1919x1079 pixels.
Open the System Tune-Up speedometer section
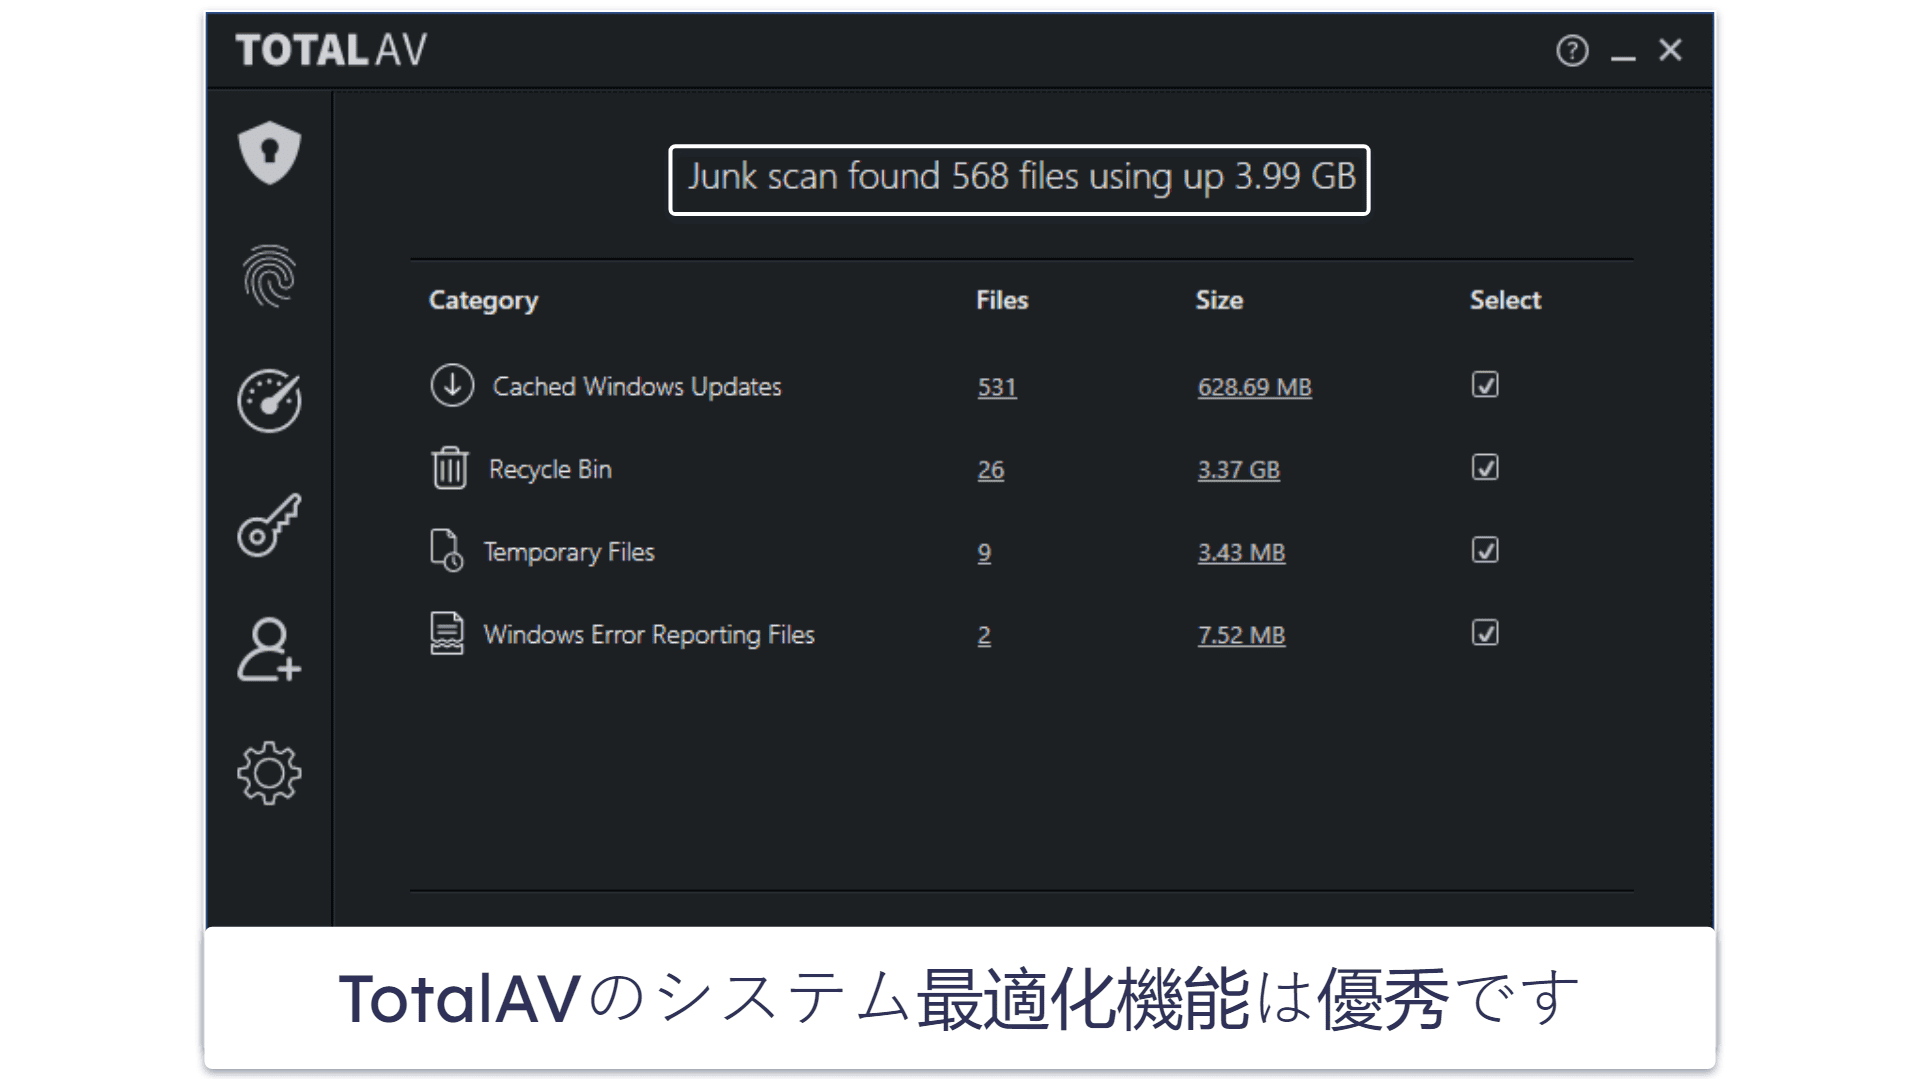(x=269, y=401)
